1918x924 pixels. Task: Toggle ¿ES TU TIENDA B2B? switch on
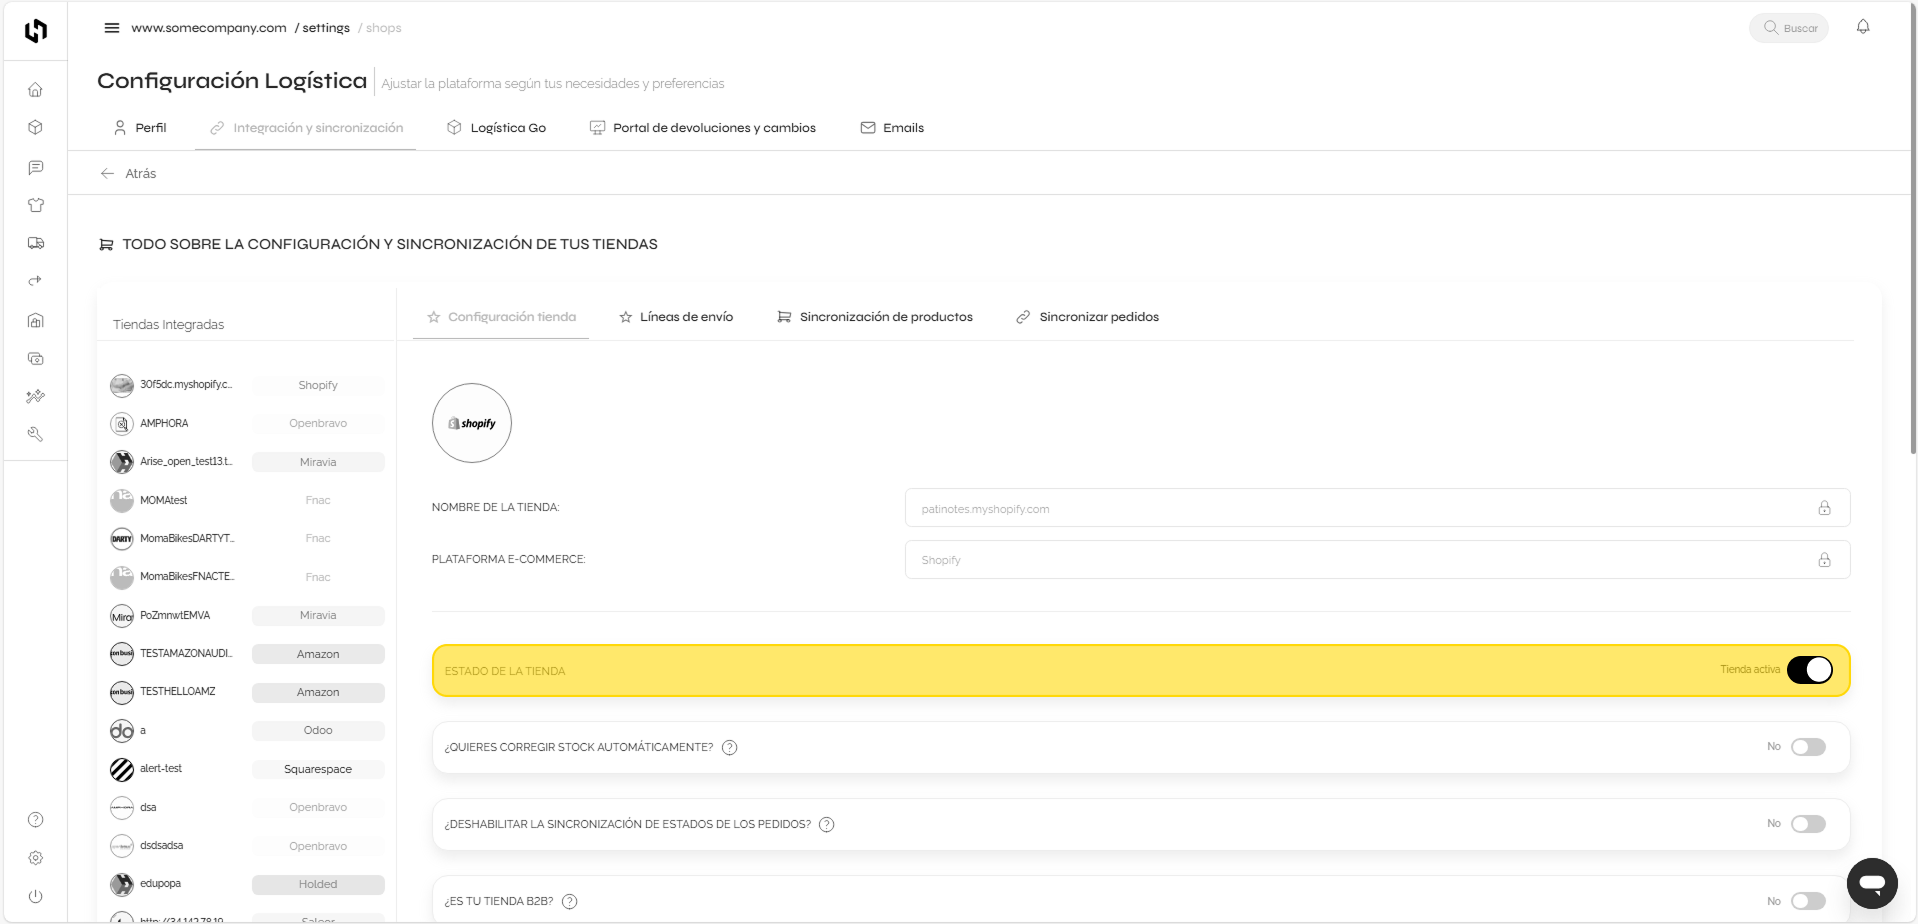(x=1806, y=900)
